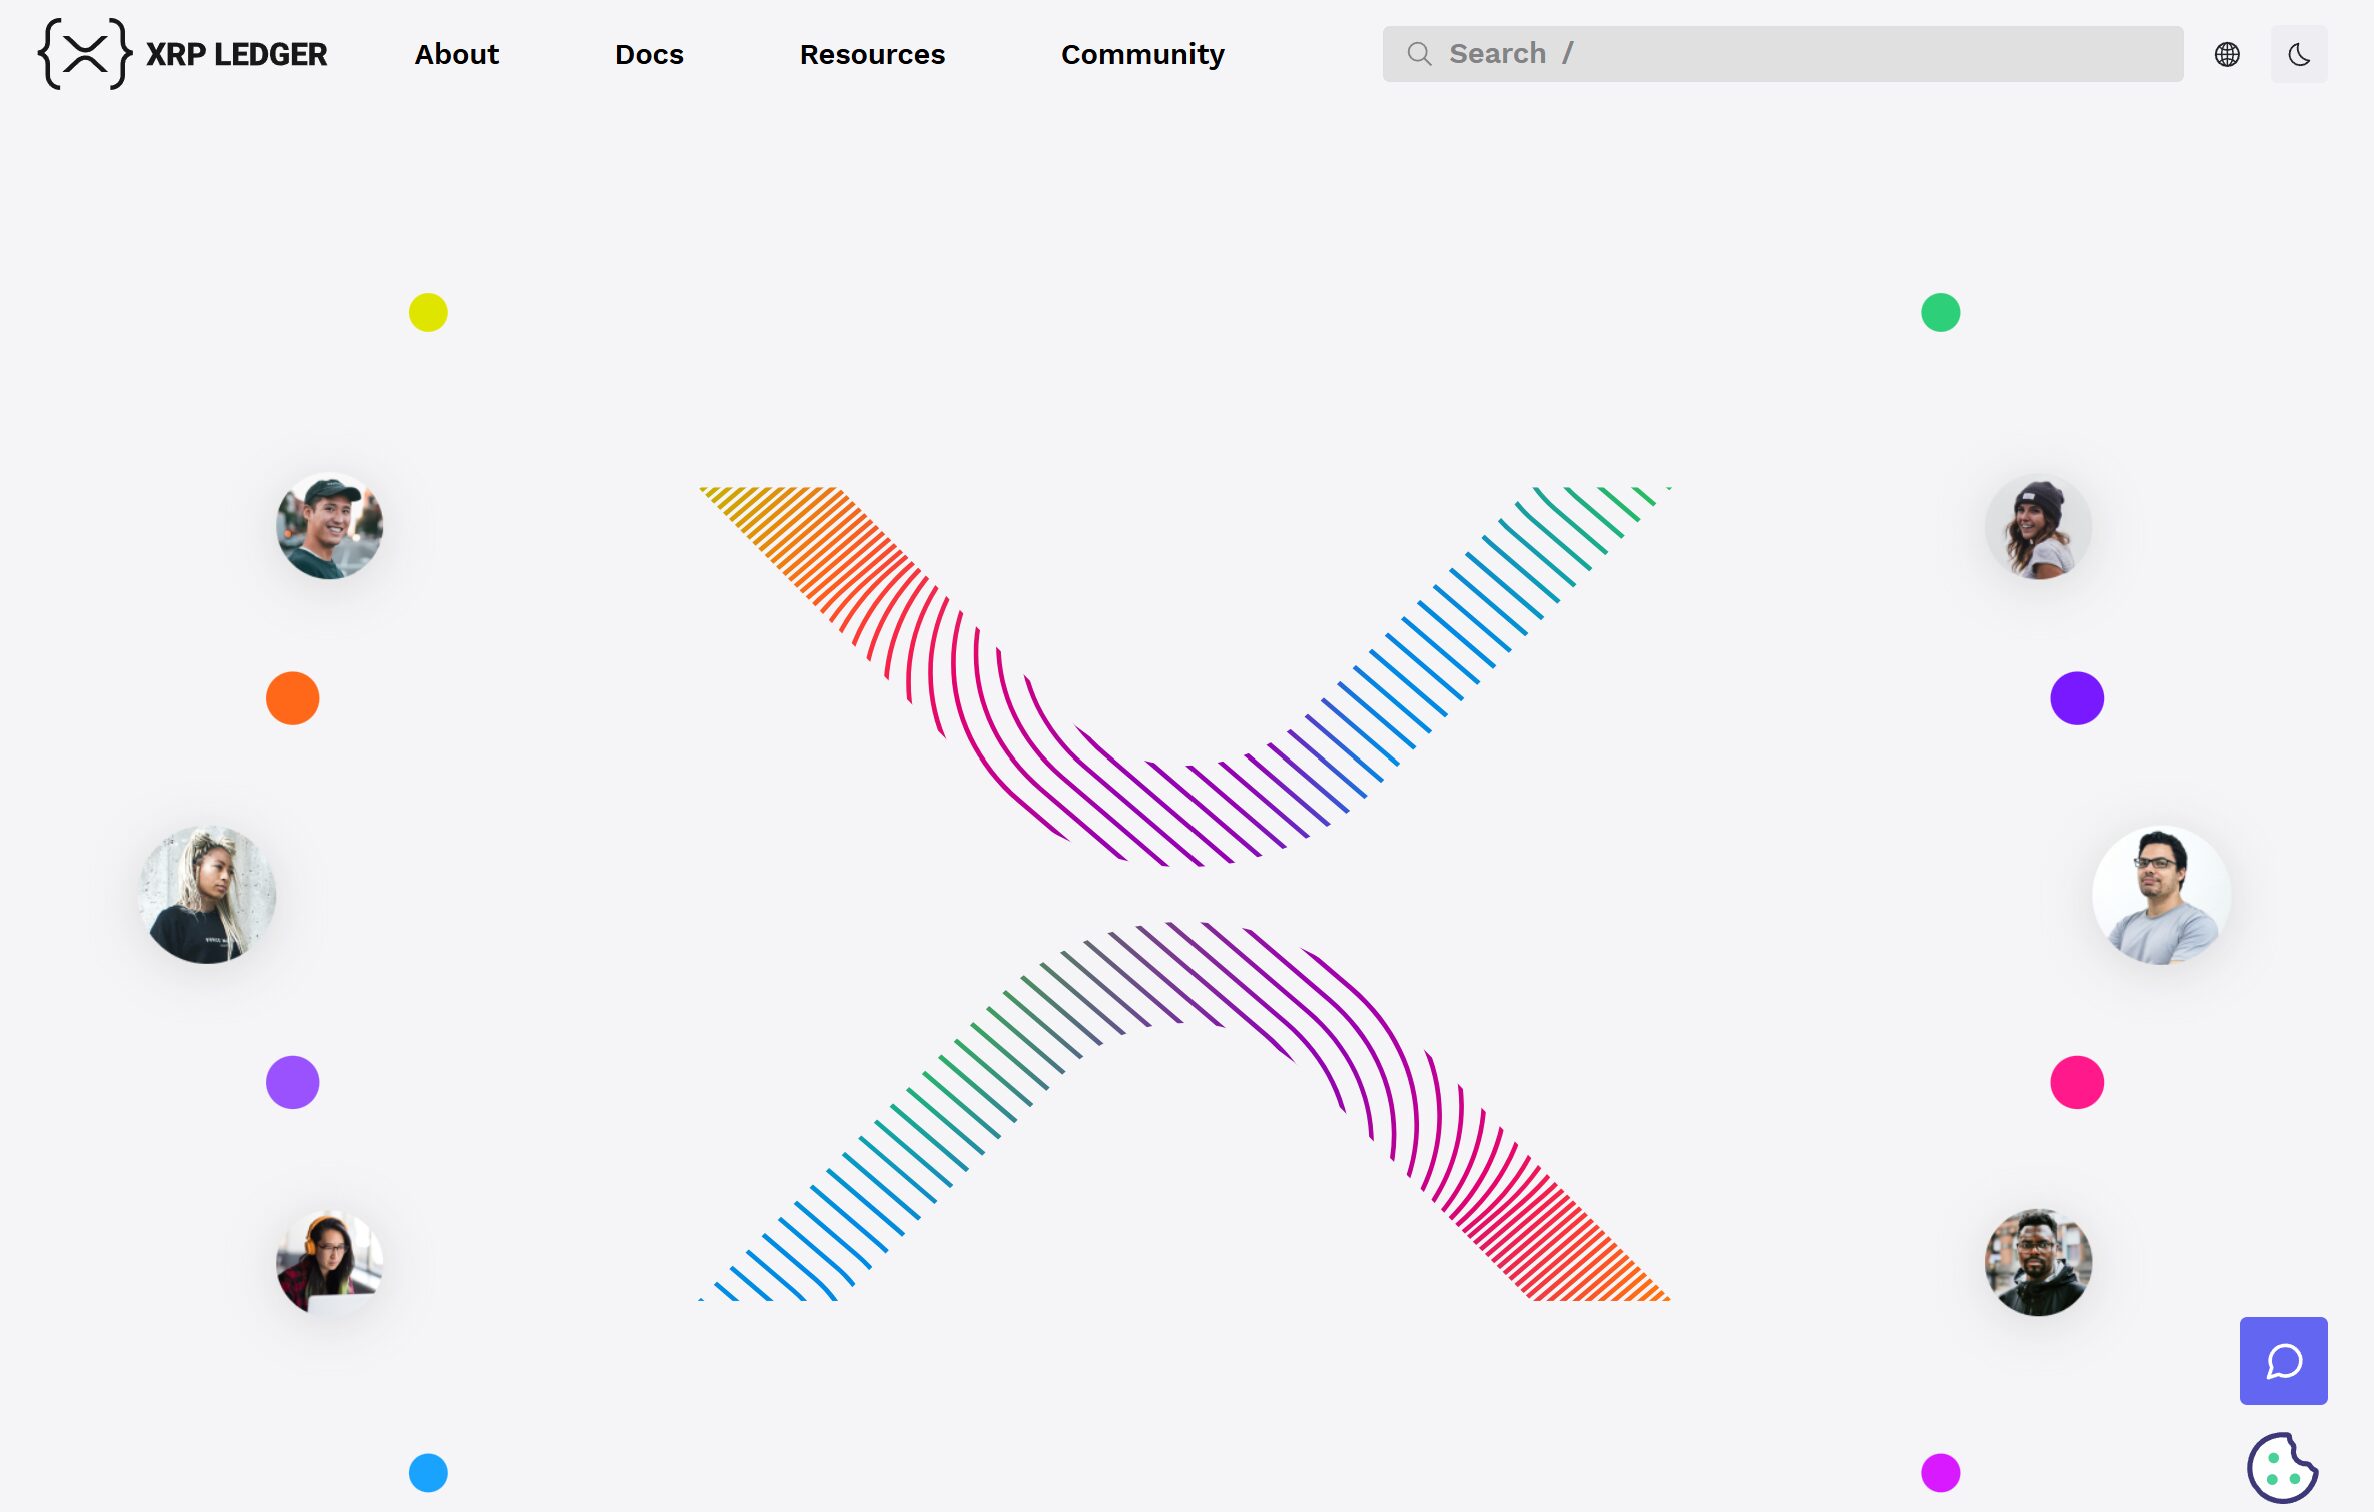Click the search magnifier icon
2374x1512 pixels.
[1418, 54]
